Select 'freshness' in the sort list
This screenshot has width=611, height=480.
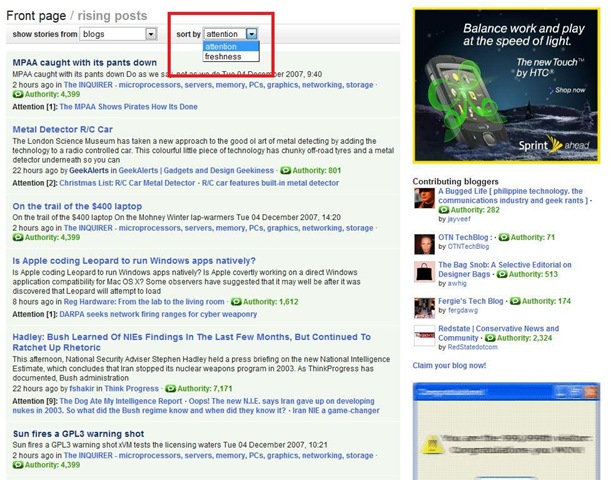231,56
